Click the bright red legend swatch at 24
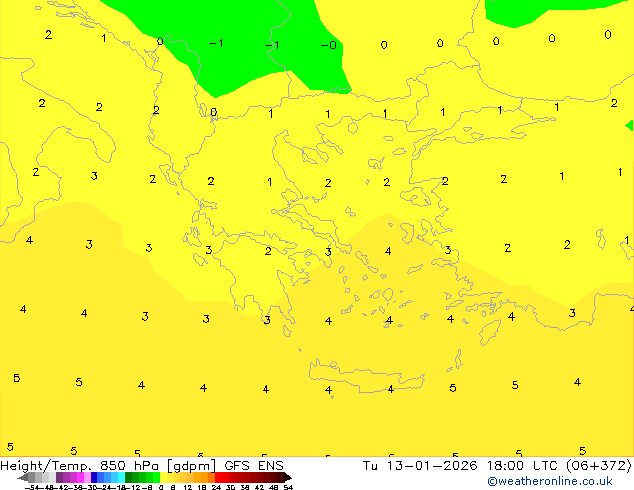The image size is (634, 490). (218, 477)
